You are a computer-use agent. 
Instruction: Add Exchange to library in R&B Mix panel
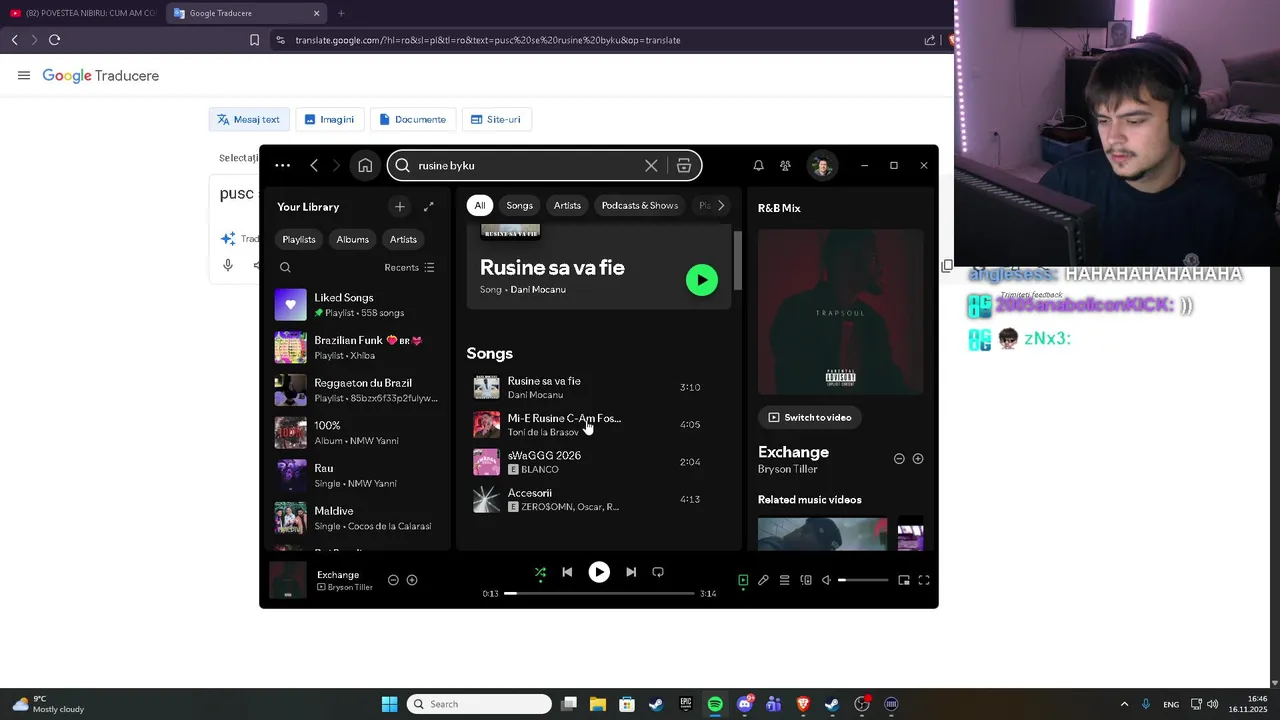(918, 459)
